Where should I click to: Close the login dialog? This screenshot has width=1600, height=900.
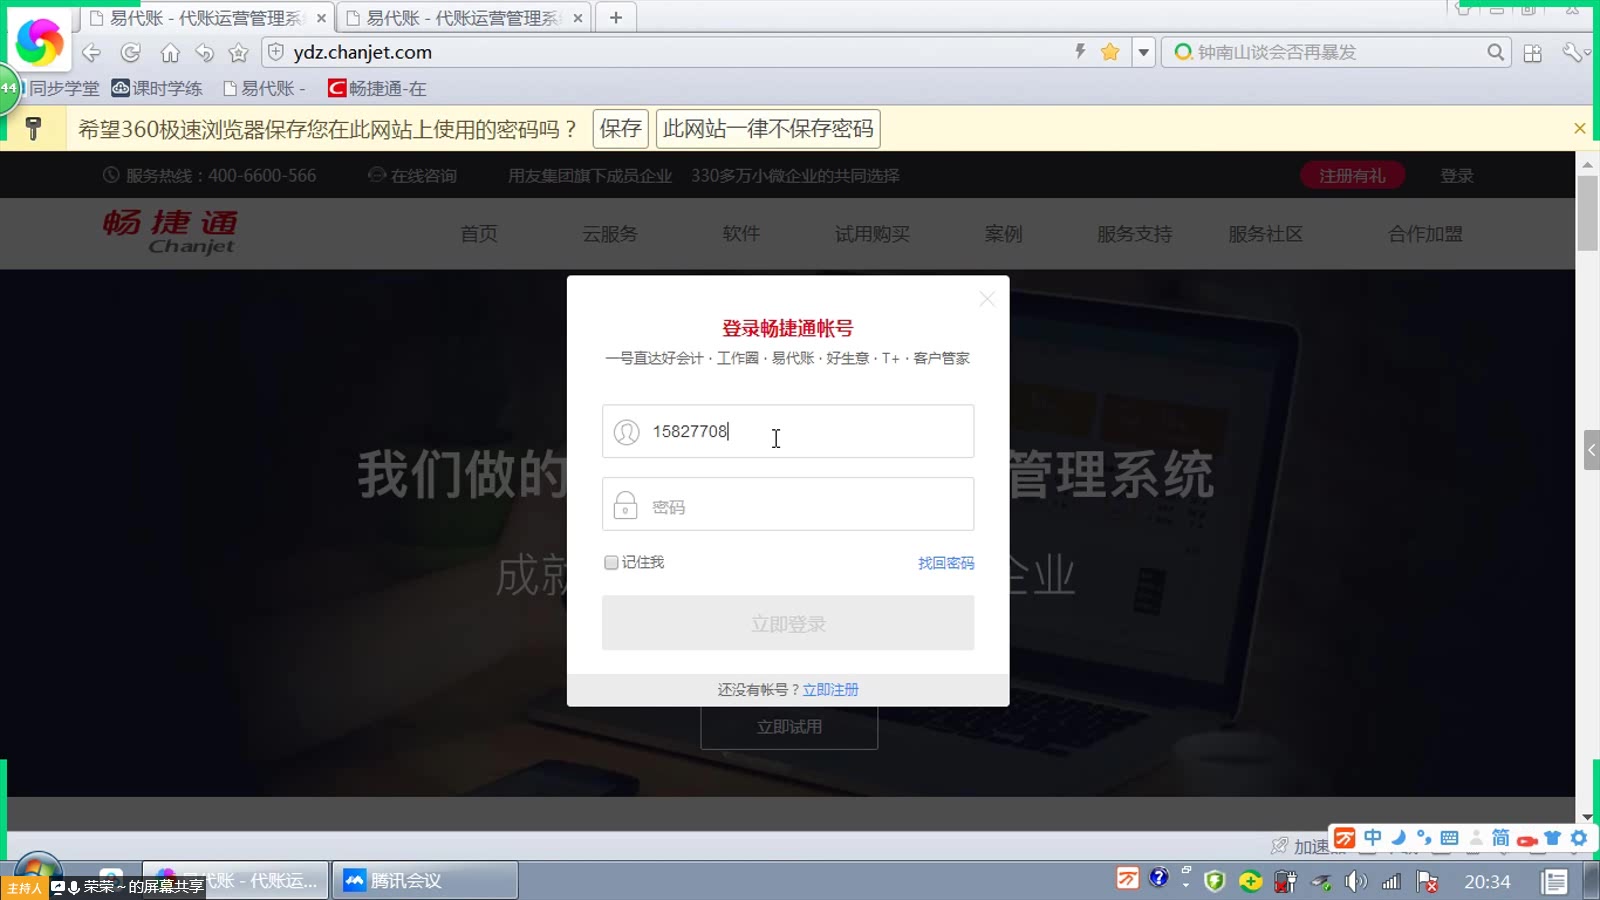click(987, 299)
